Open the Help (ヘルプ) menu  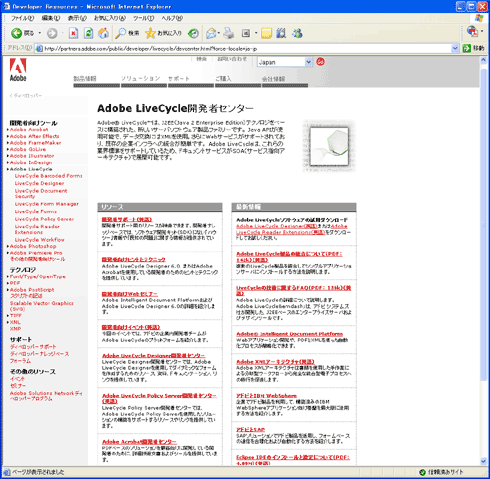[x=172, y=18]
